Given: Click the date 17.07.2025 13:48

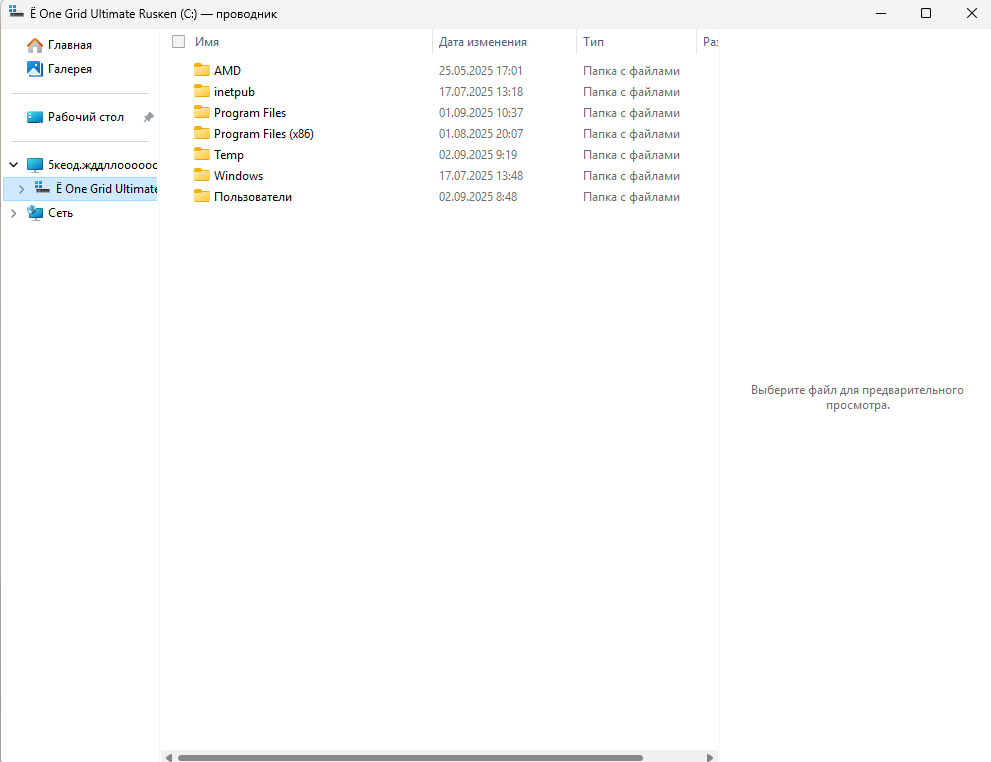Looking at the screenshot, I should 481,176.
